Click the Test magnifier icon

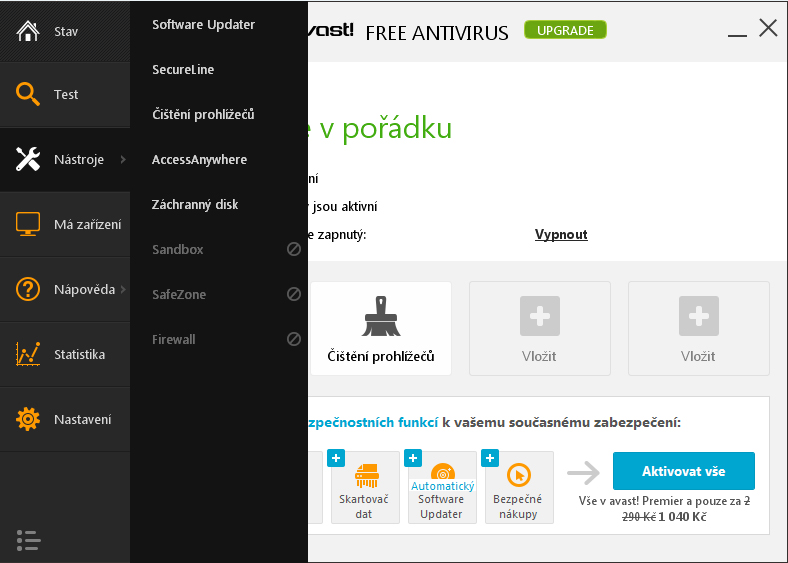tap(28, 94)
